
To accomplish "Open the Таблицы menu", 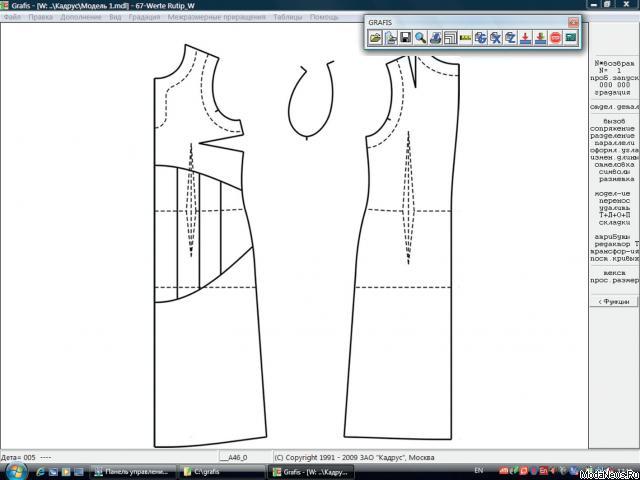I will 288,17.
